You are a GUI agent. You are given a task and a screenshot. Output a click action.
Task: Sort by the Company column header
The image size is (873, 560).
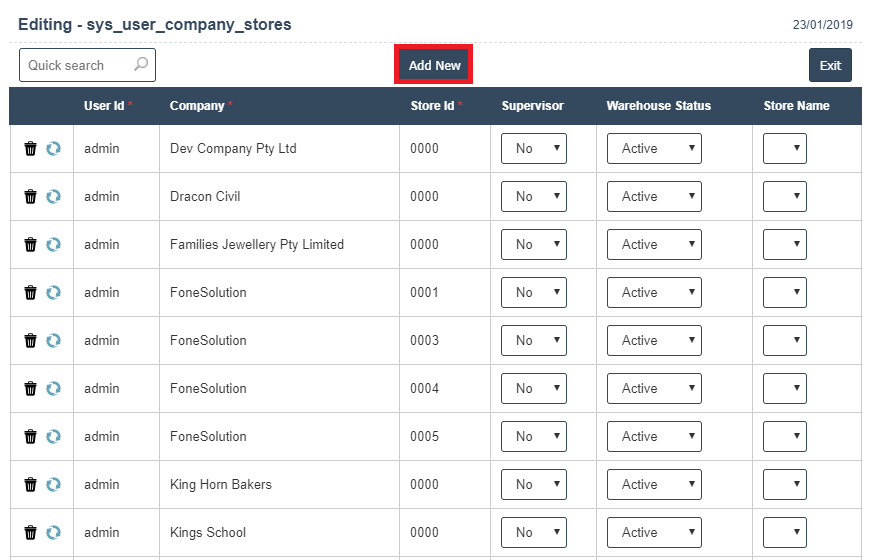(197, 106)
